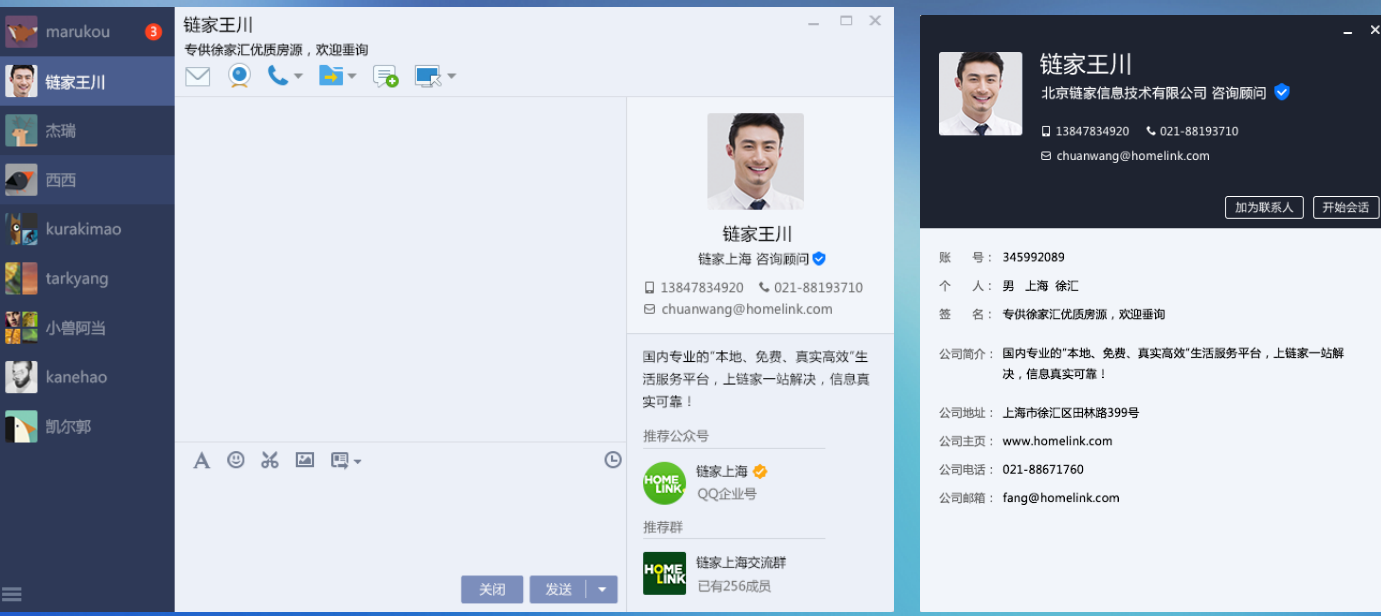The image size is (1381, 616).
Task: Click the envelope mail icon in chat toolbar
Action: pos(198,76)
